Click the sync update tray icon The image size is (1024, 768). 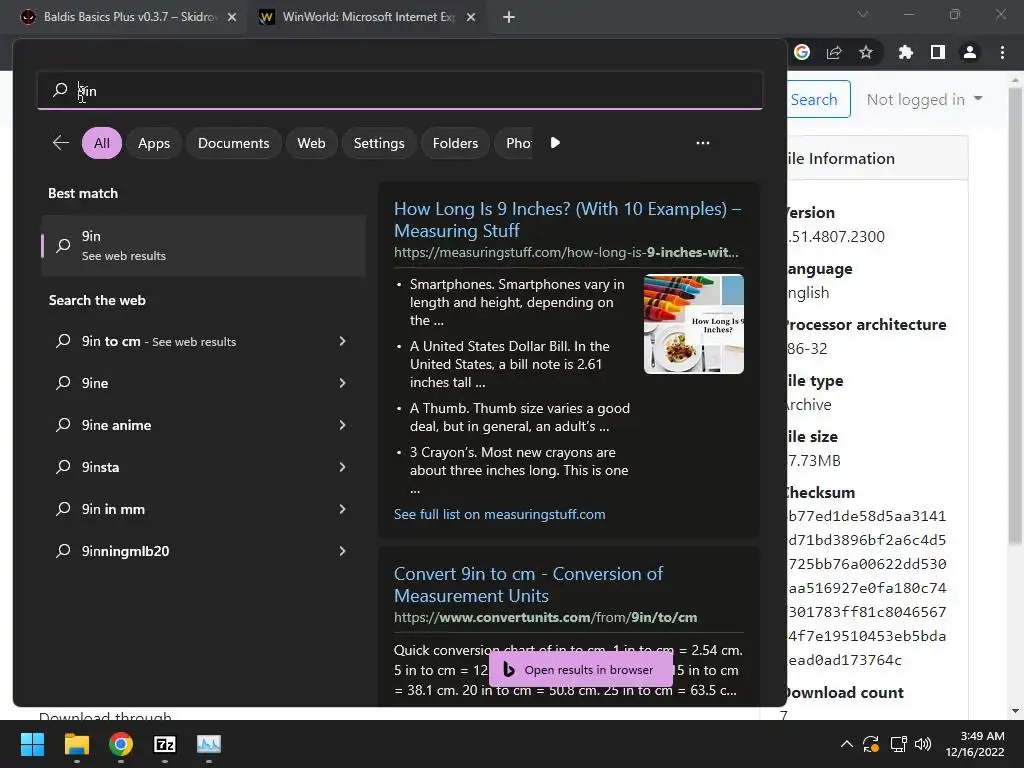coord(871,744)
